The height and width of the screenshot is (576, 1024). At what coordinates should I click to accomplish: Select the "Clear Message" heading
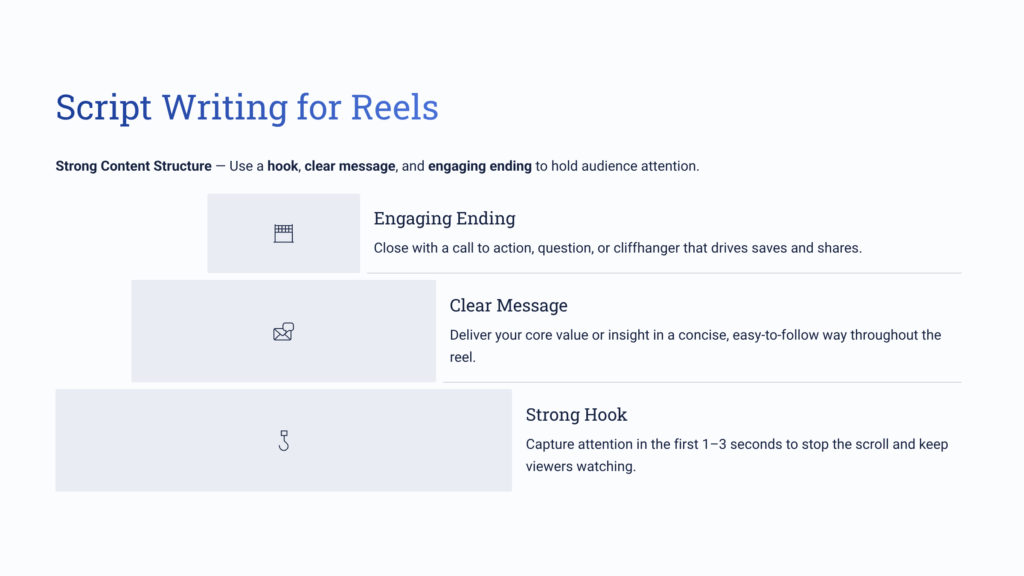(508, 306)
